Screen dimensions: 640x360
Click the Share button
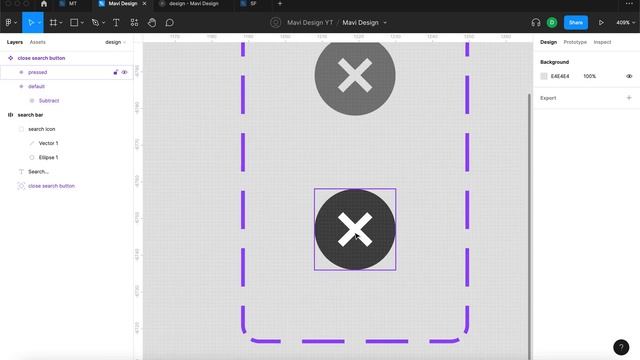coord(576,22)
